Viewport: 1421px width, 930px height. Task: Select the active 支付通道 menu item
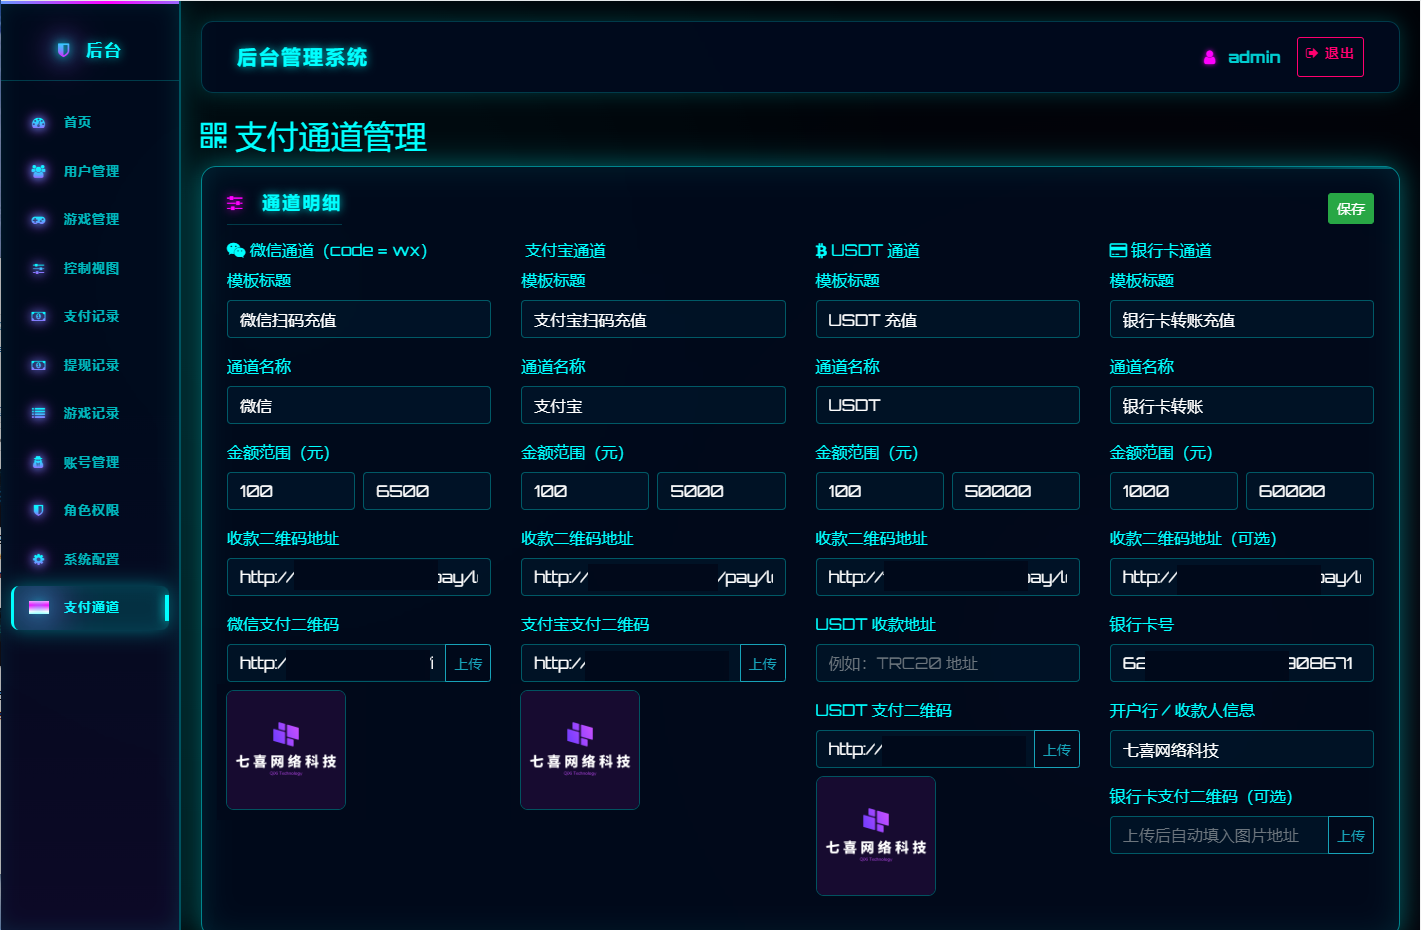tap(91, 607)
